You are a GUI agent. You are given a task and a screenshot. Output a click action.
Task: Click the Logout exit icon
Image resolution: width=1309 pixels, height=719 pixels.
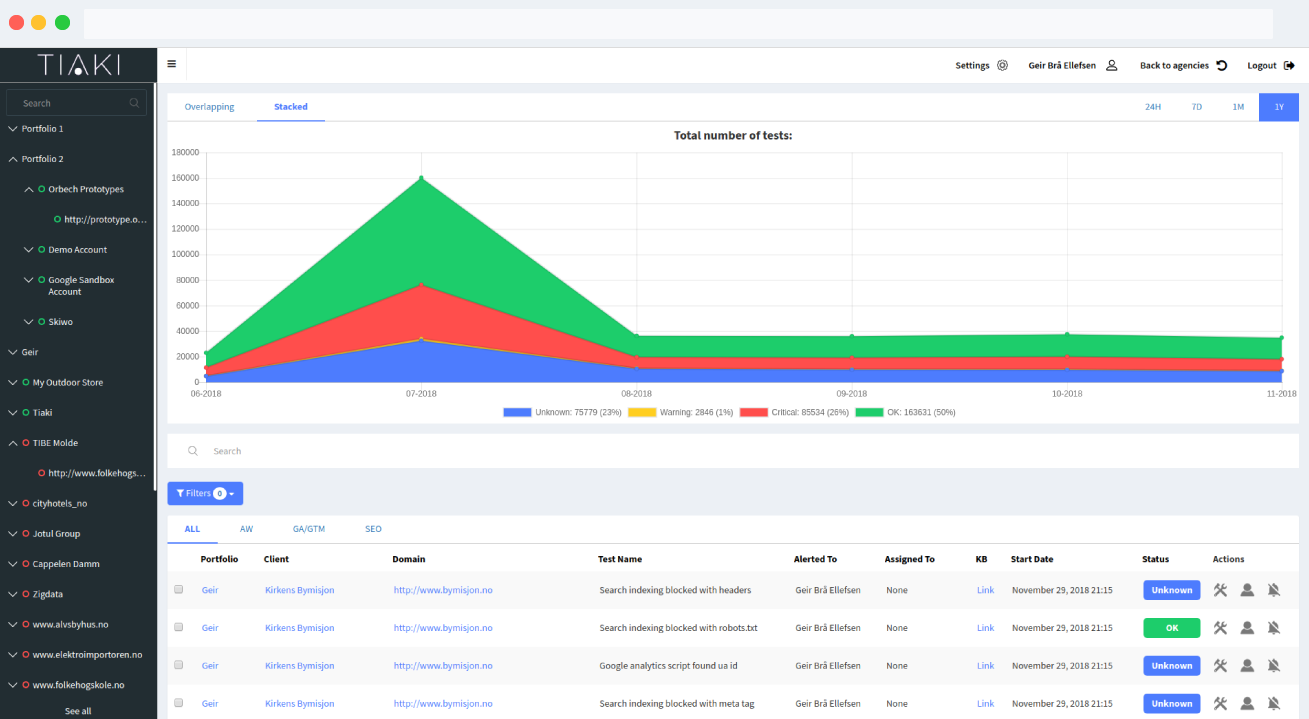pyautogui.click(x=1289, y=65)
